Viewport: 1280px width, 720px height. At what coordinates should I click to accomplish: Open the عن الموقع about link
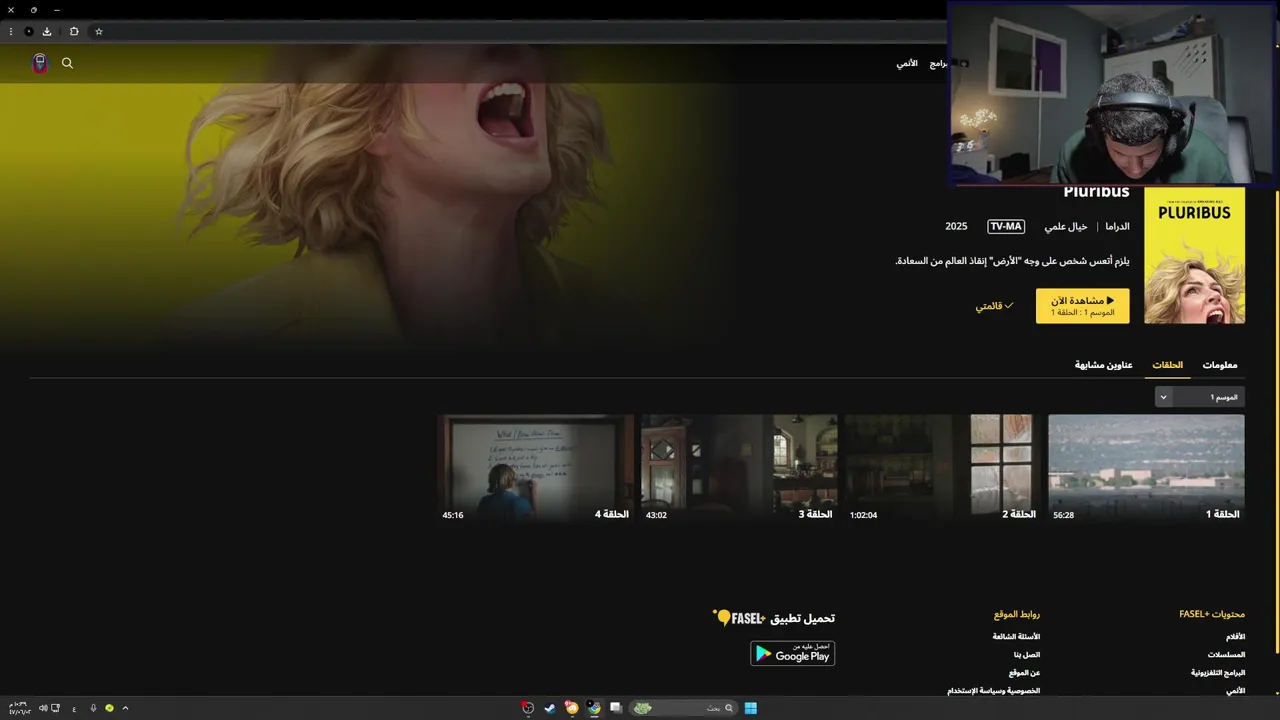[x=1025, y=673]
